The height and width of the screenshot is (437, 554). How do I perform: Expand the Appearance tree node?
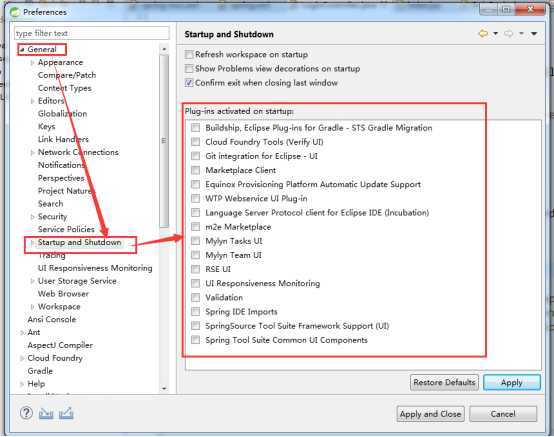[33, 63]
